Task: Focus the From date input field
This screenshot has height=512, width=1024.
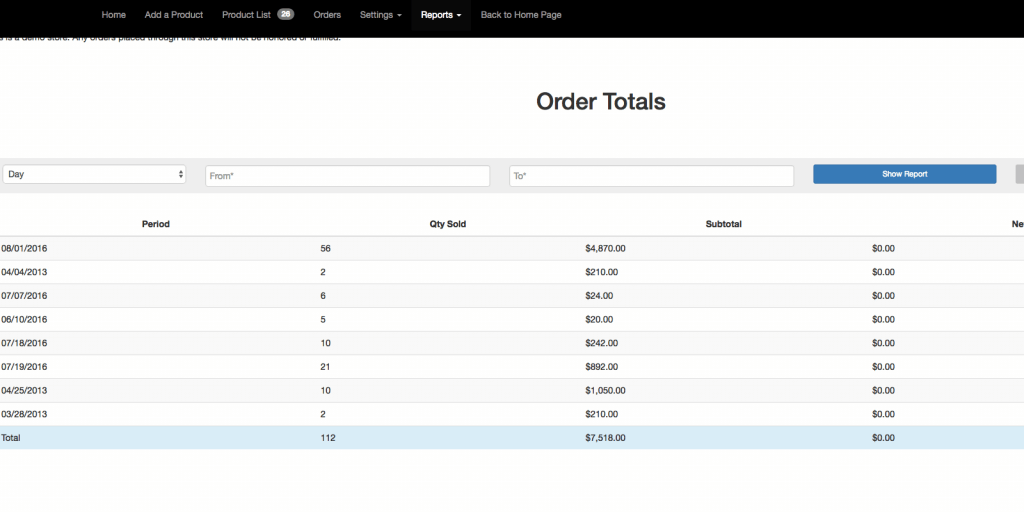Action: click(347, 176)
